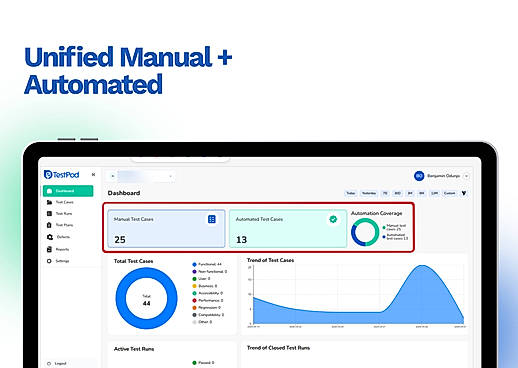This screenshot has height=368, width=518.
Task: Click the blue user avatar circle
Action: tap(419, 176)
